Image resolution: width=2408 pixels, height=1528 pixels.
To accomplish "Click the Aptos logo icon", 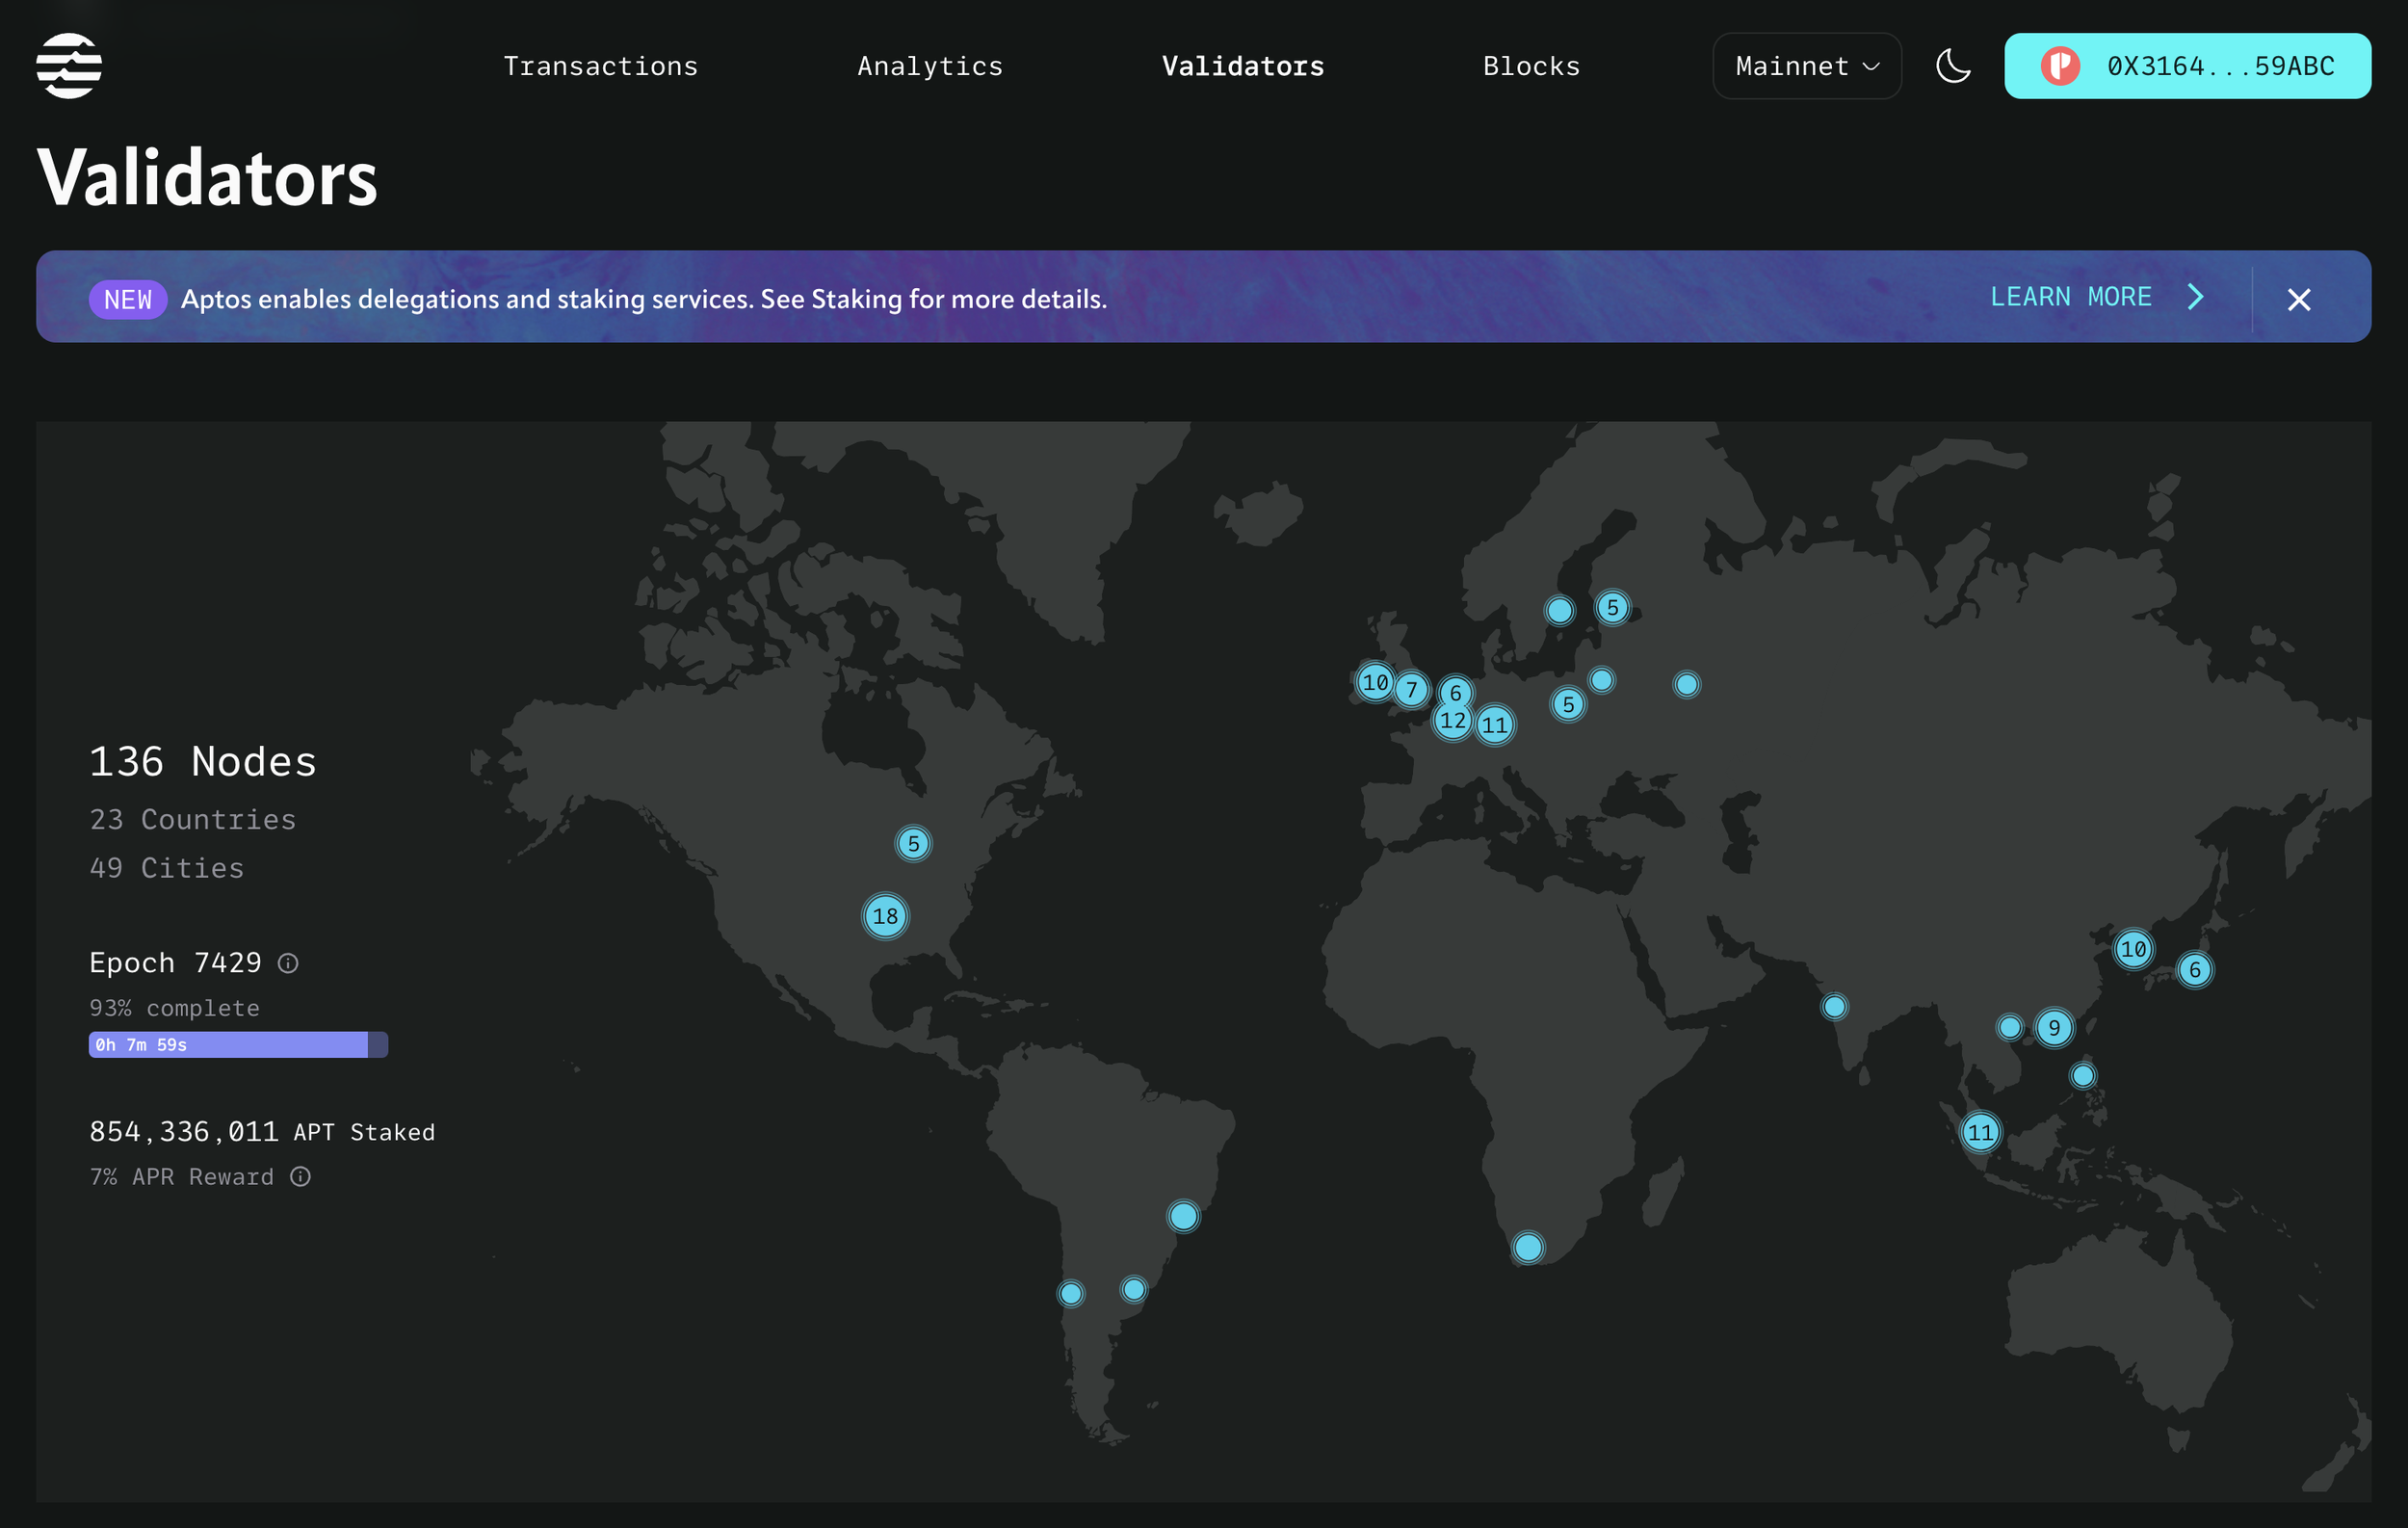I will tap(69, 66).
